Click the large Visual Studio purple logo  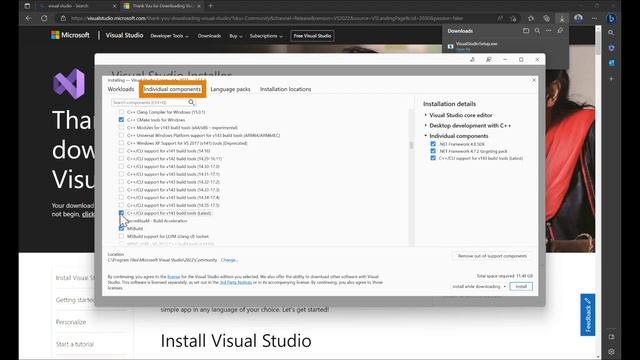(69, 84)
